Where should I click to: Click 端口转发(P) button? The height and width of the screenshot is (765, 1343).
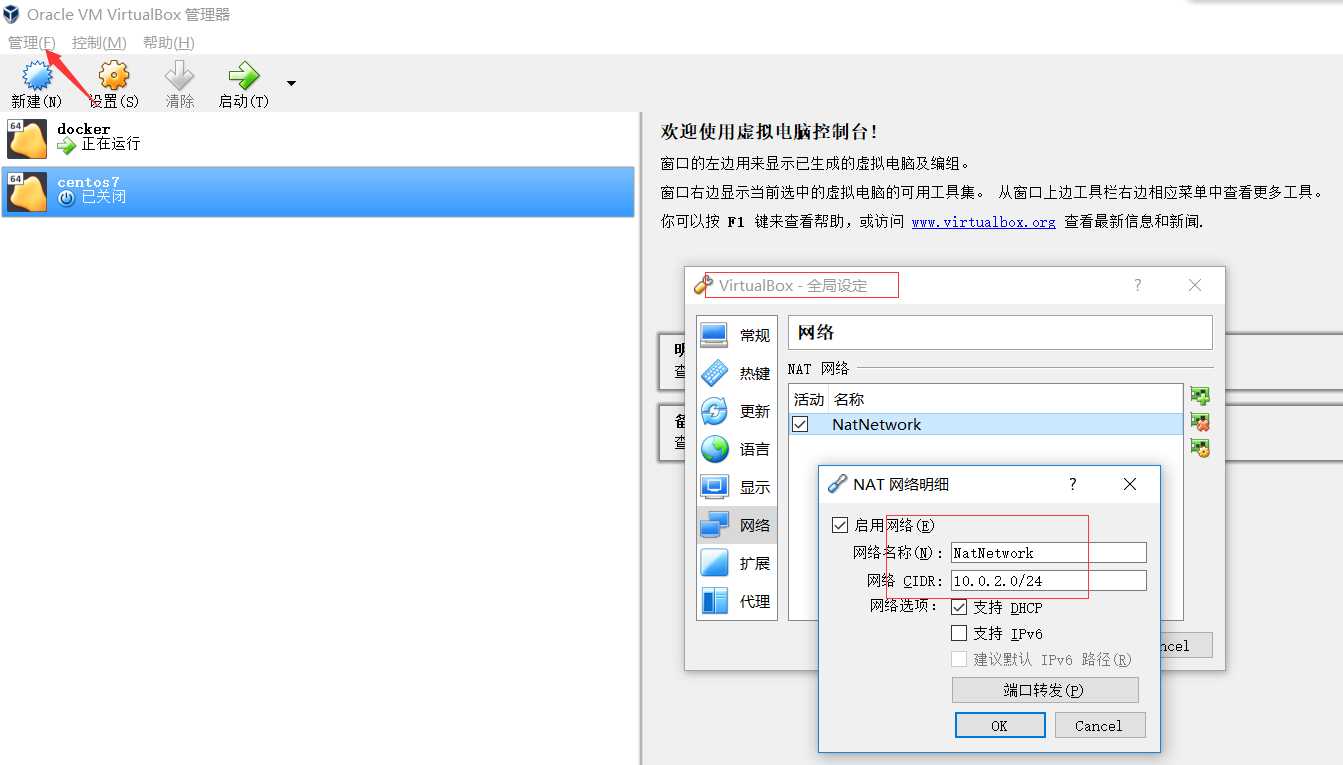1045,690
